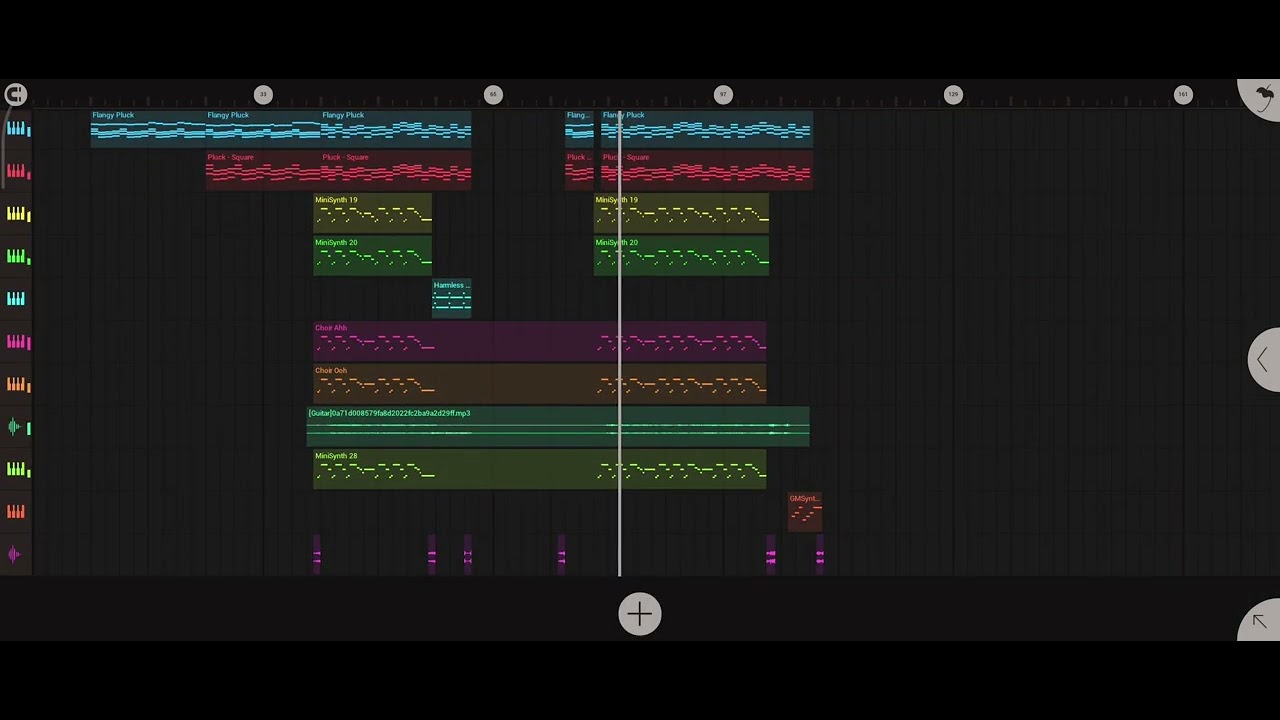Select the Choir Ooh clip
Screen dimensions: 1280x720
click(x=540, y=385)
